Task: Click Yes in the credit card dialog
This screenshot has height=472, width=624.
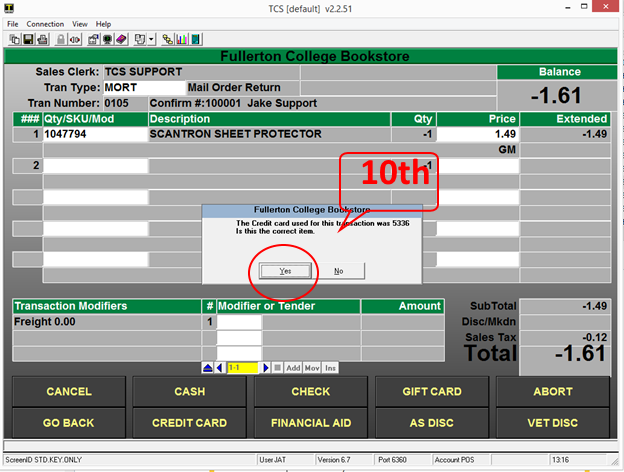Action: [x=285, y=271]
